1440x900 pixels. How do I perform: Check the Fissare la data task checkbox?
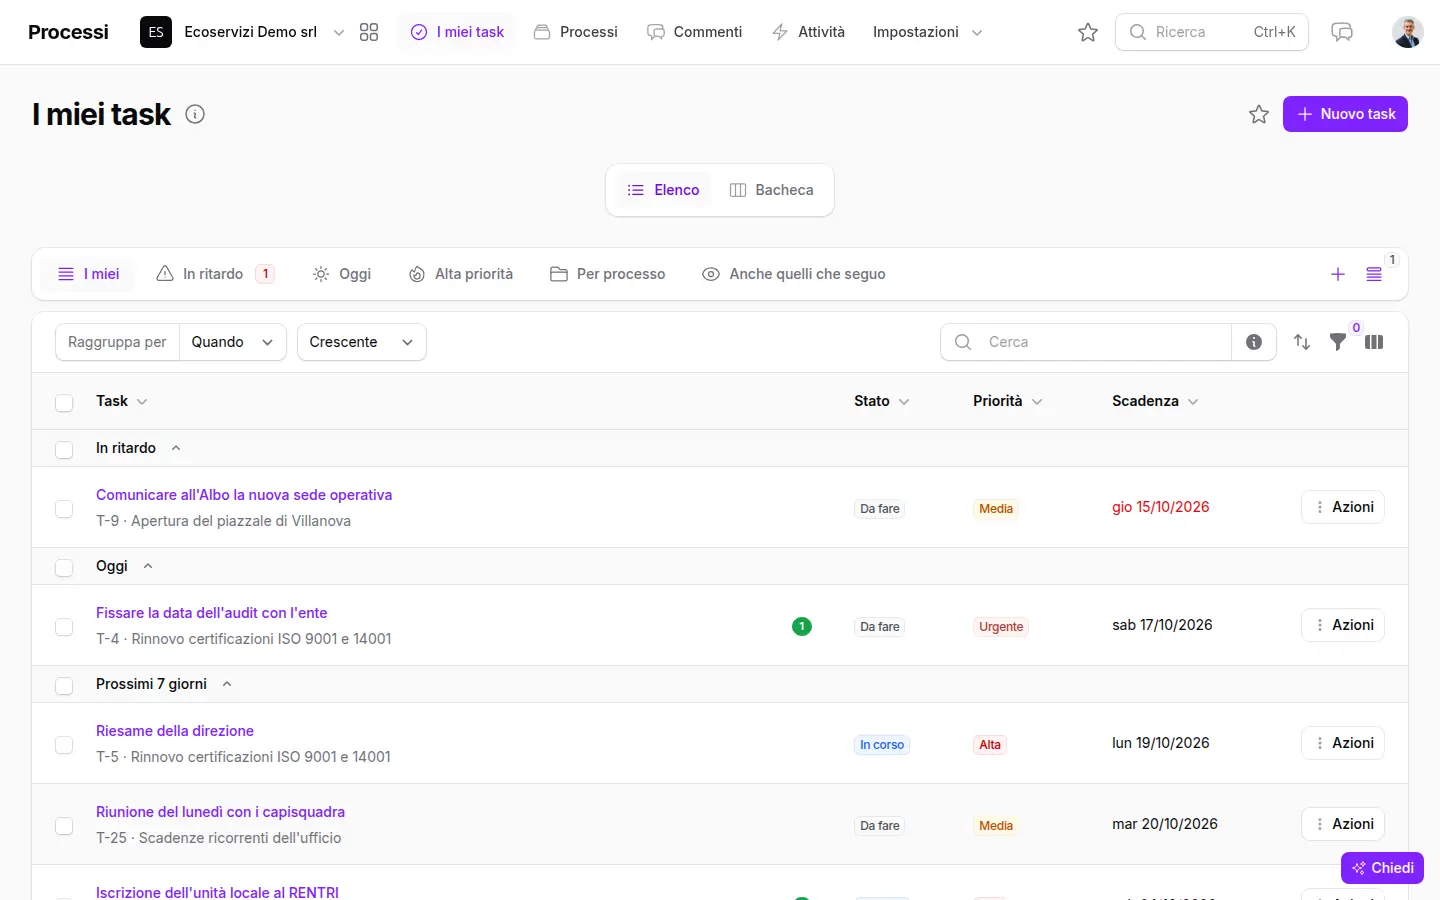[x=64, y=626]
